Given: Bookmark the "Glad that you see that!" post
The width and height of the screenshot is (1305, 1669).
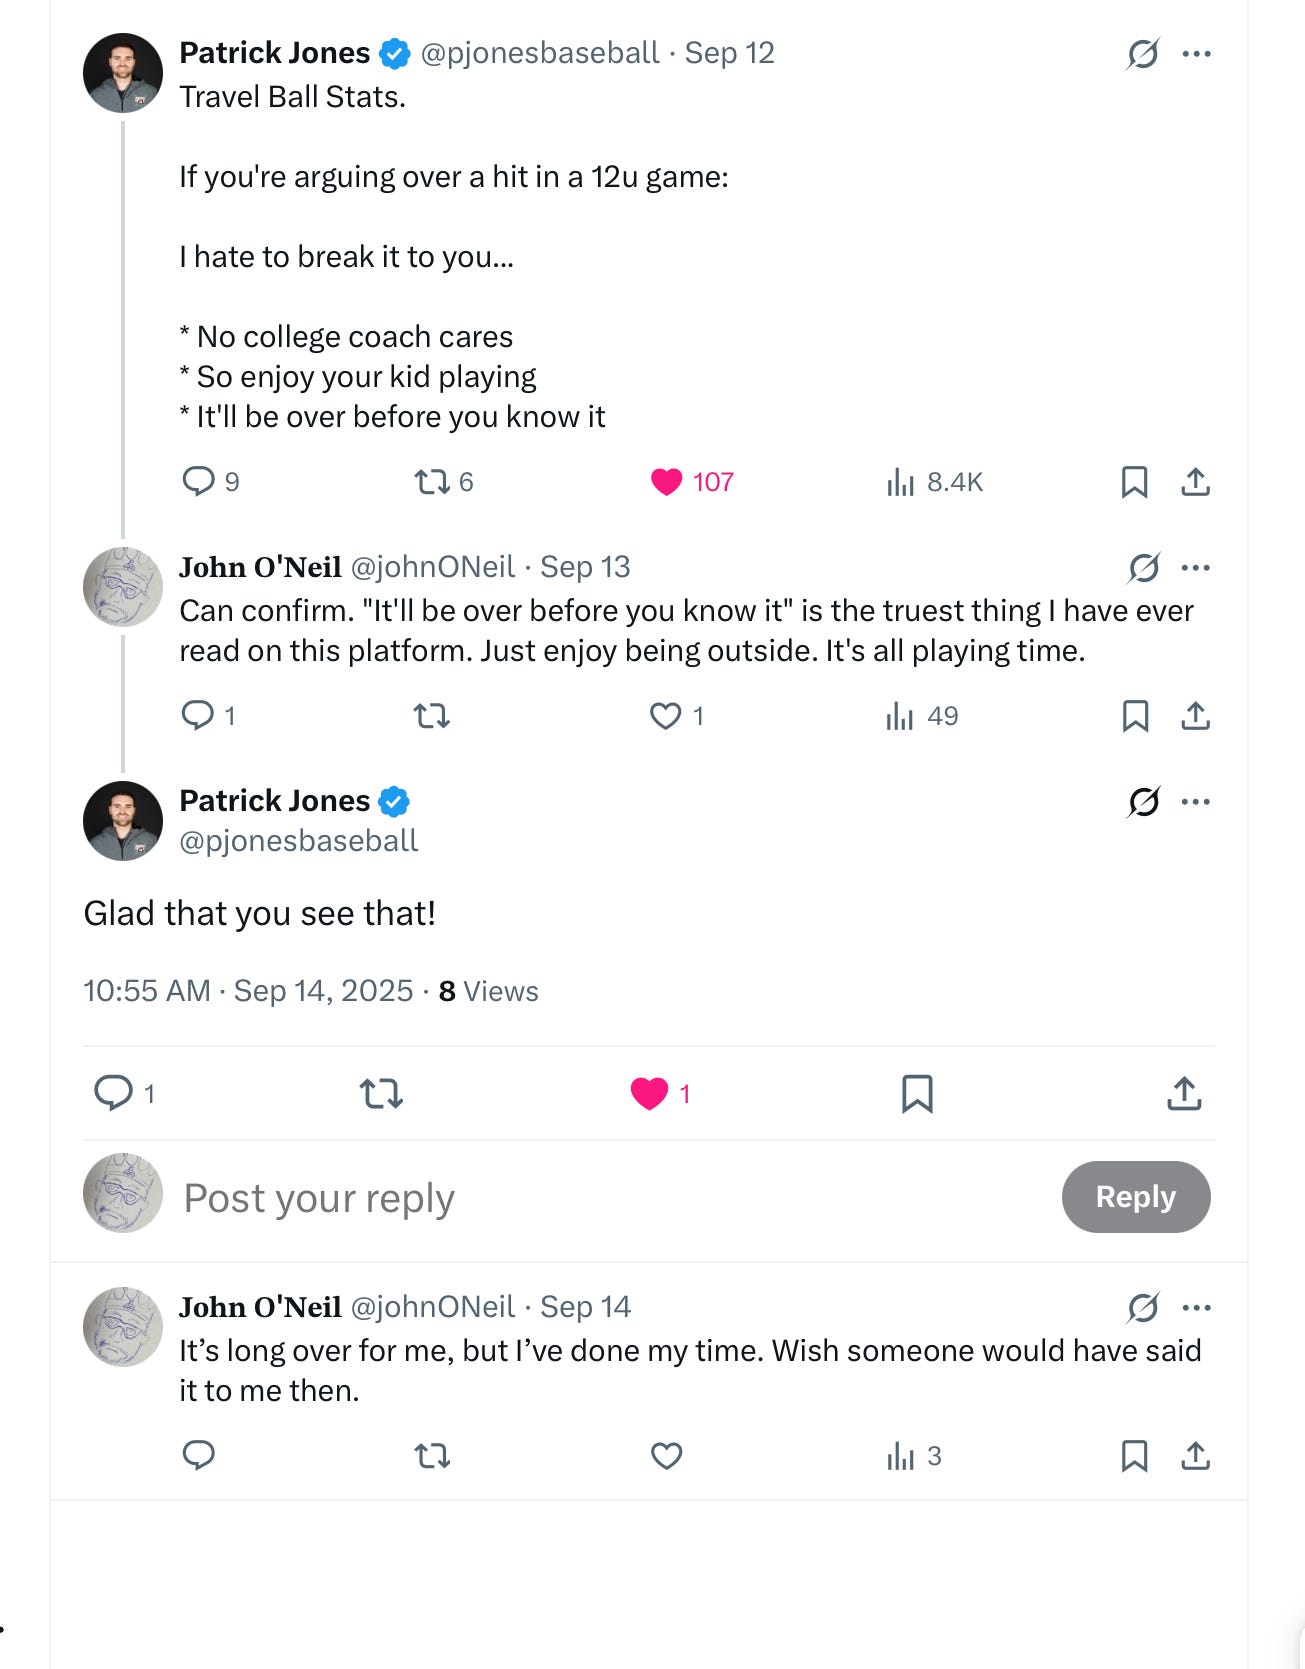Looking at the screenshot, I should [917, 1094].
